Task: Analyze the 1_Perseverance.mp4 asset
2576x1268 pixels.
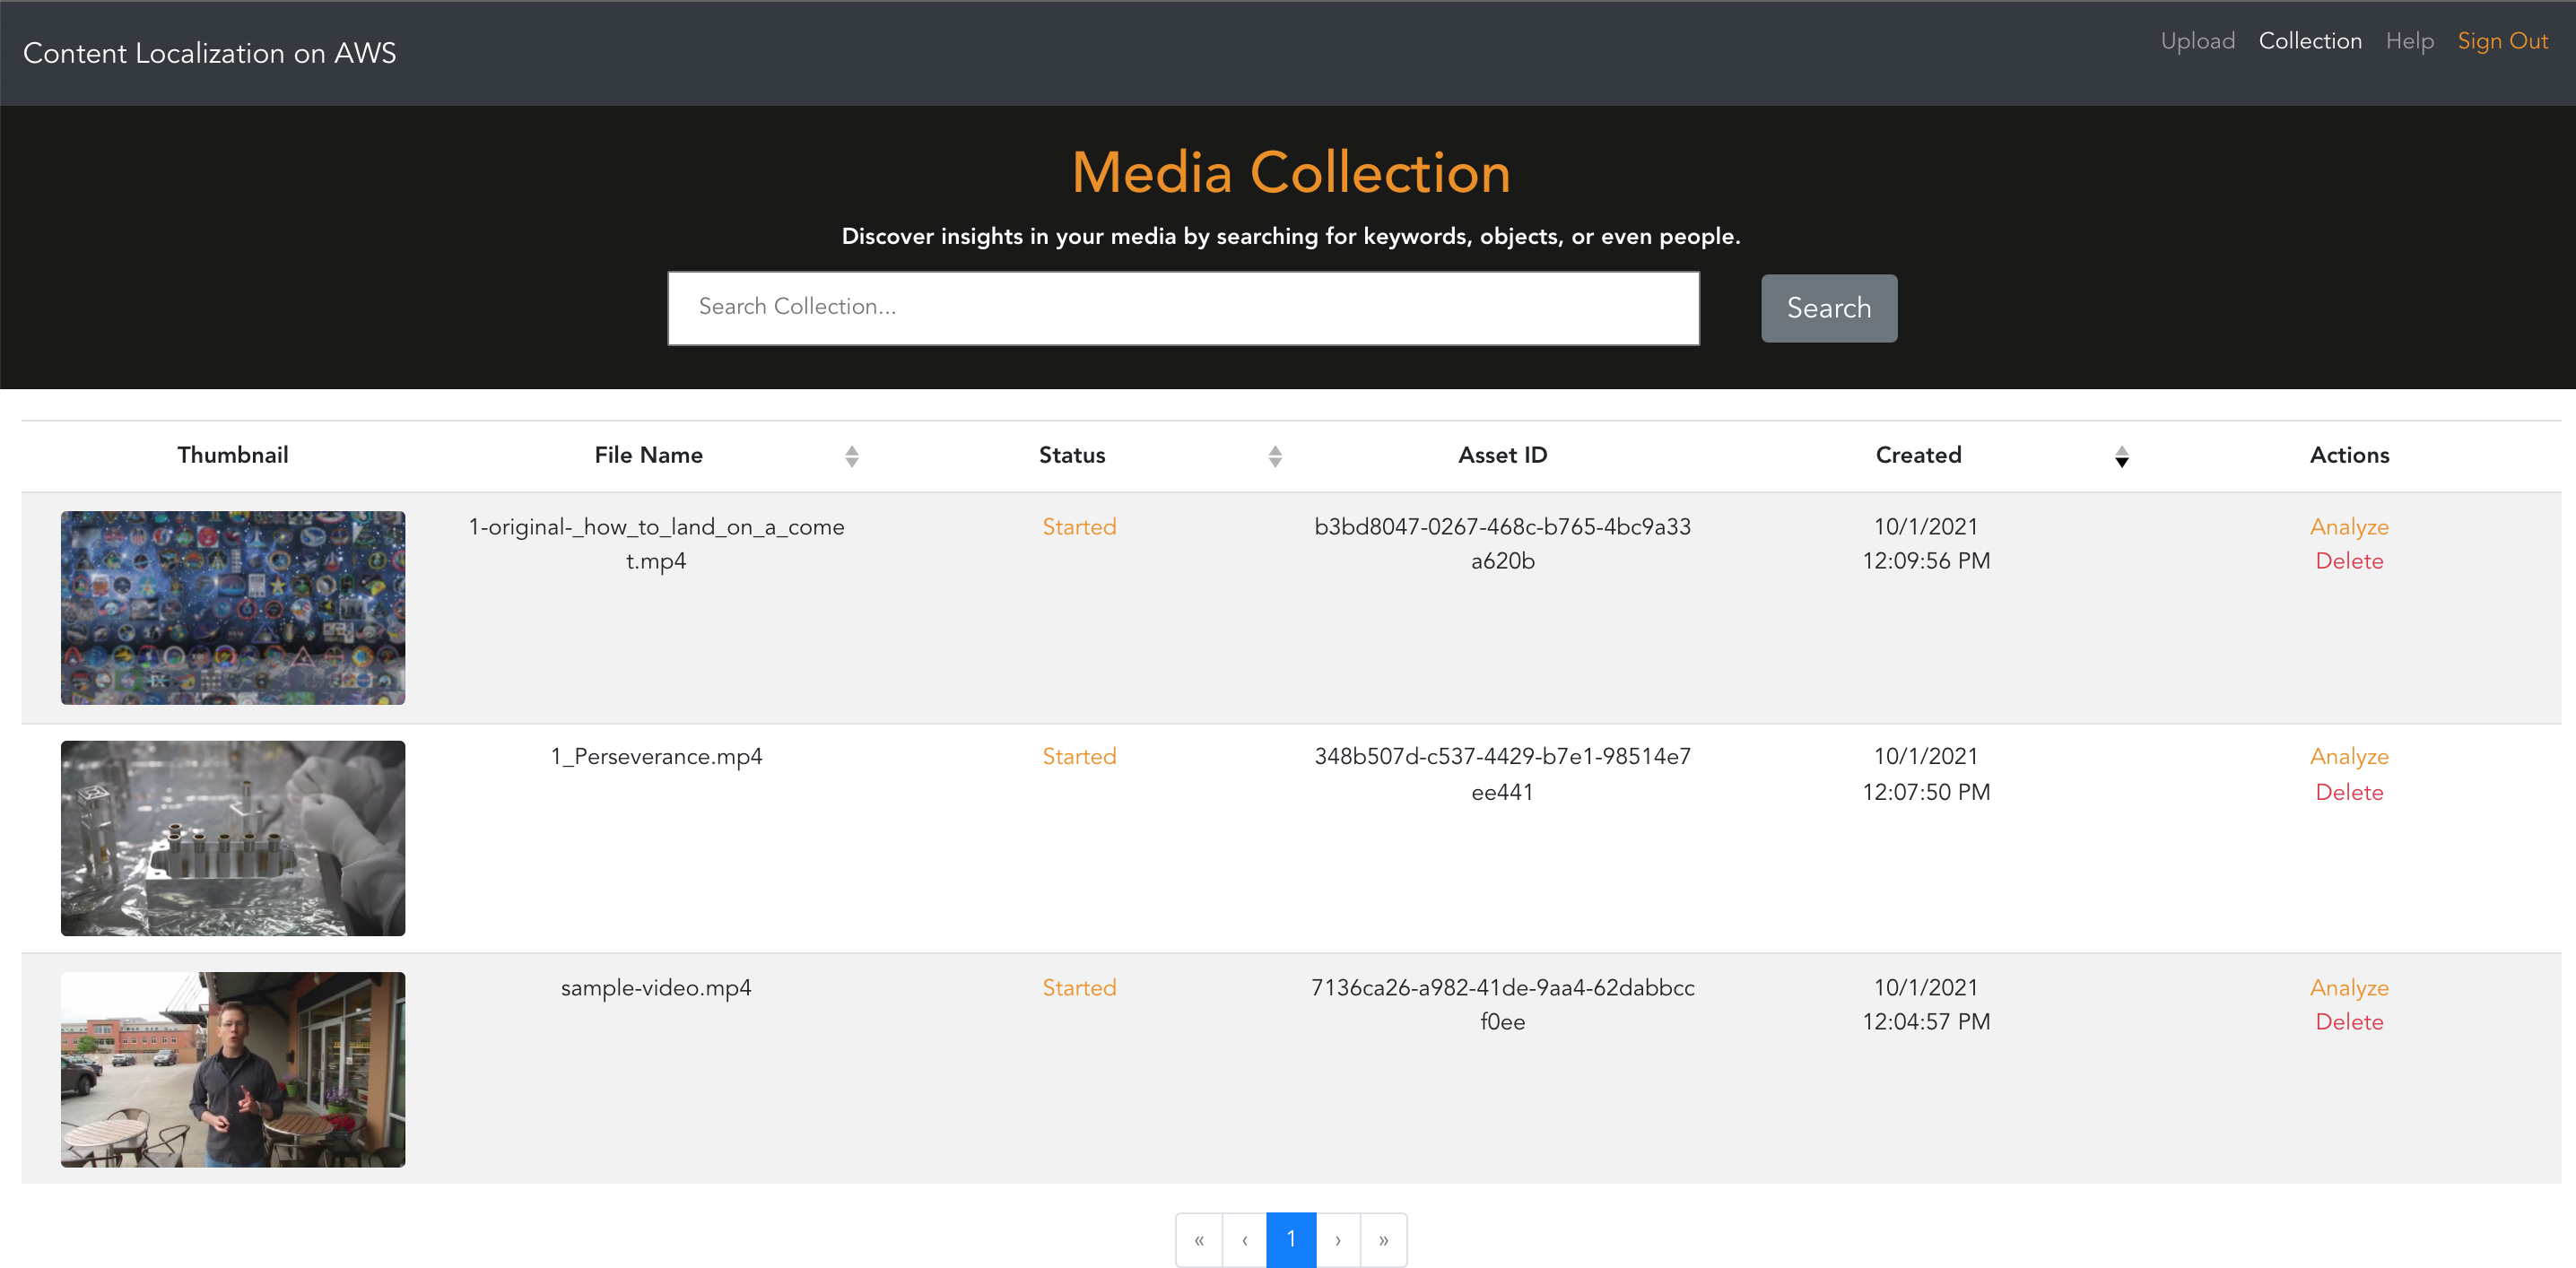Action: [2348, 756]
